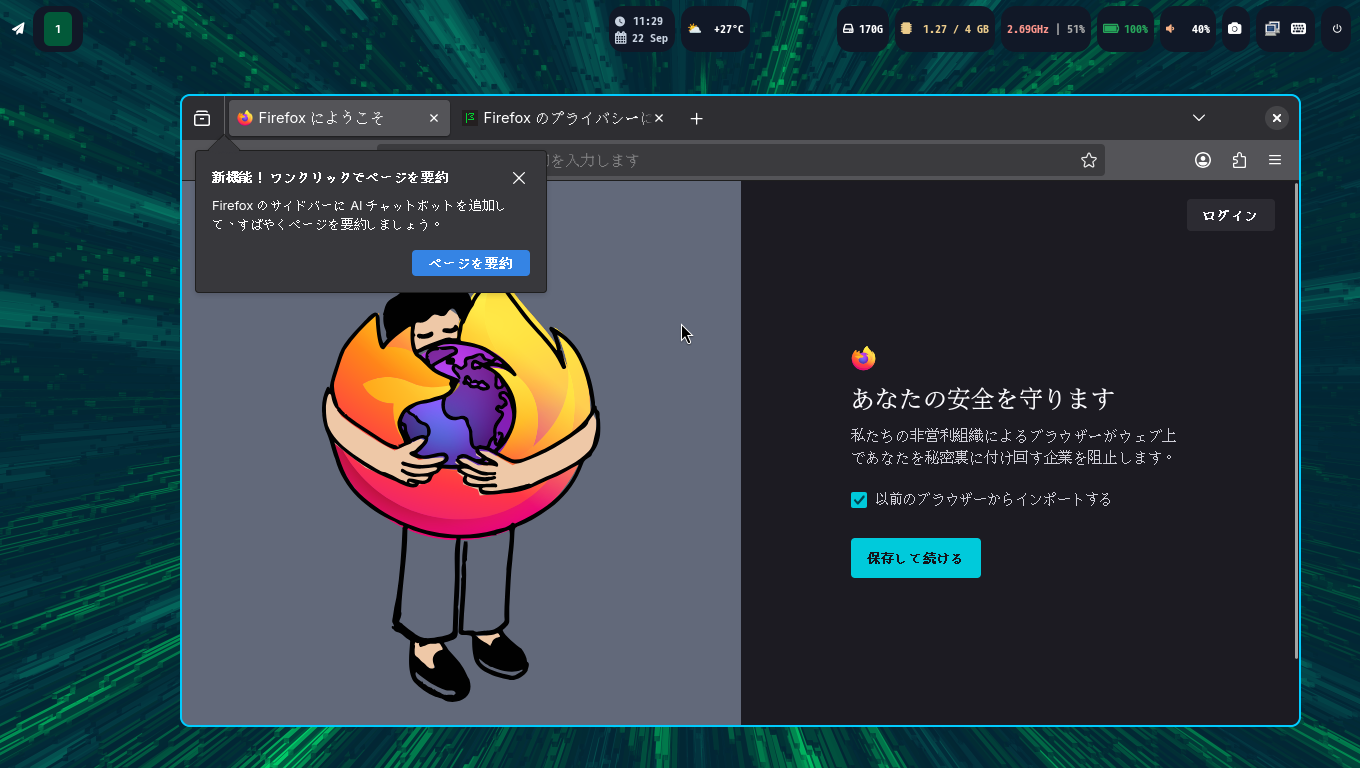Take a screenshot with the camera icon
The image size is (1360, 768).
click(x=1235, y=29)
